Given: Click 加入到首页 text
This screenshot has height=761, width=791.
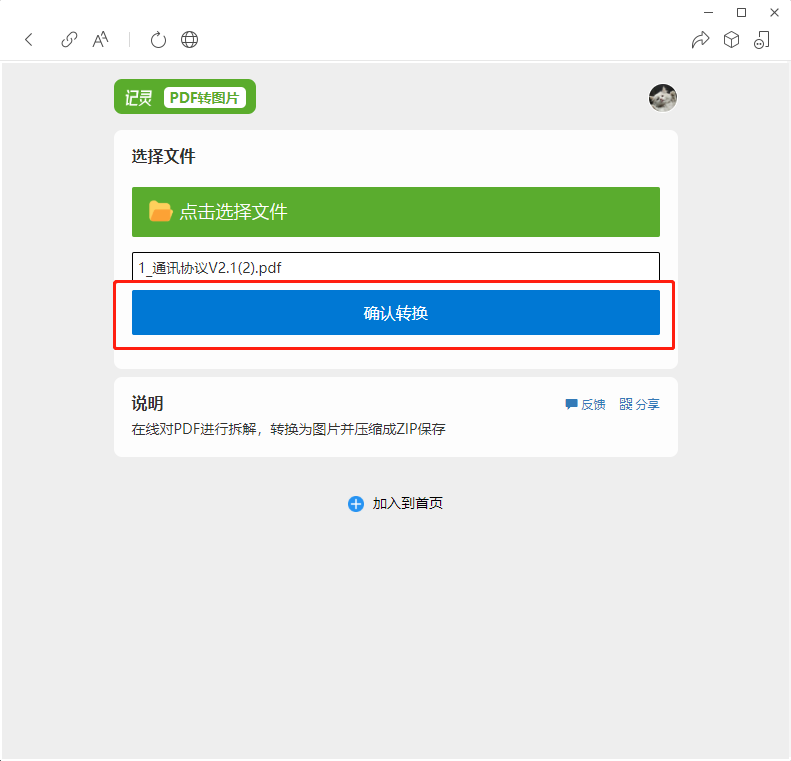Looking at the screenshot, I should (x=408, y=503).
